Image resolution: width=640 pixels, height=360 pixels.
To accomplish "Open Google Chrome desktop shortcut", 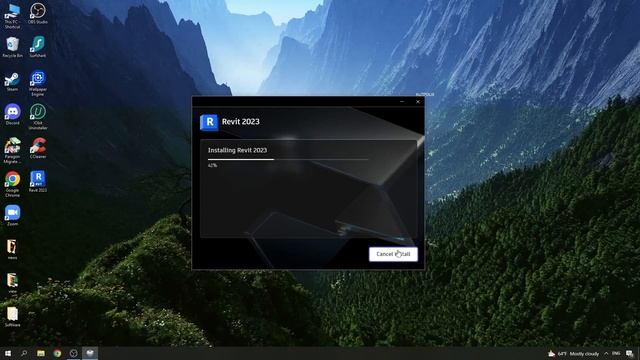I will tap(12, 184).
